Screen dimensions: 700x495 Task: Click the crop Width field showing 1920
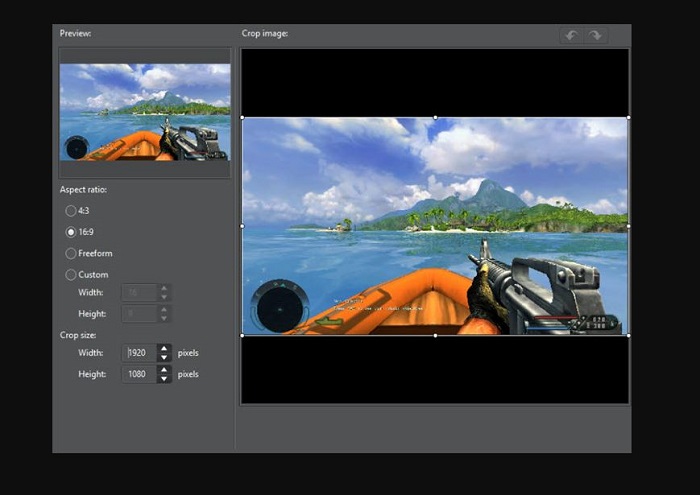pos(140,353)
